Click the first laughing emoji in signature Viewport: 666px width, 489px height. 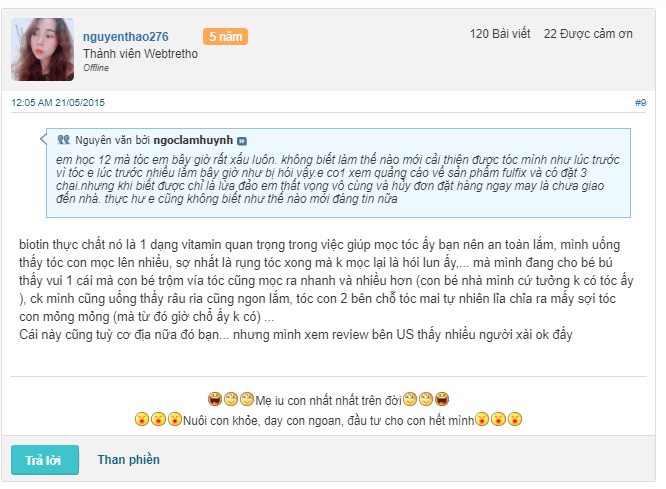point(215,399)
